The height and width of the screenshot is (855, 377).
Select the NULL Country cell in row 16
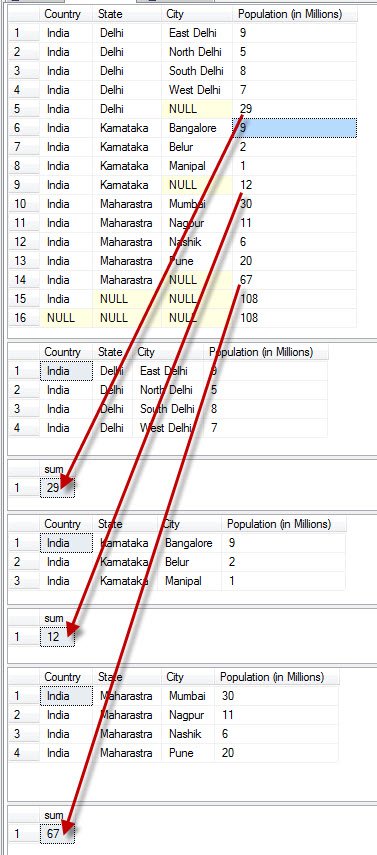click(66, 318)
